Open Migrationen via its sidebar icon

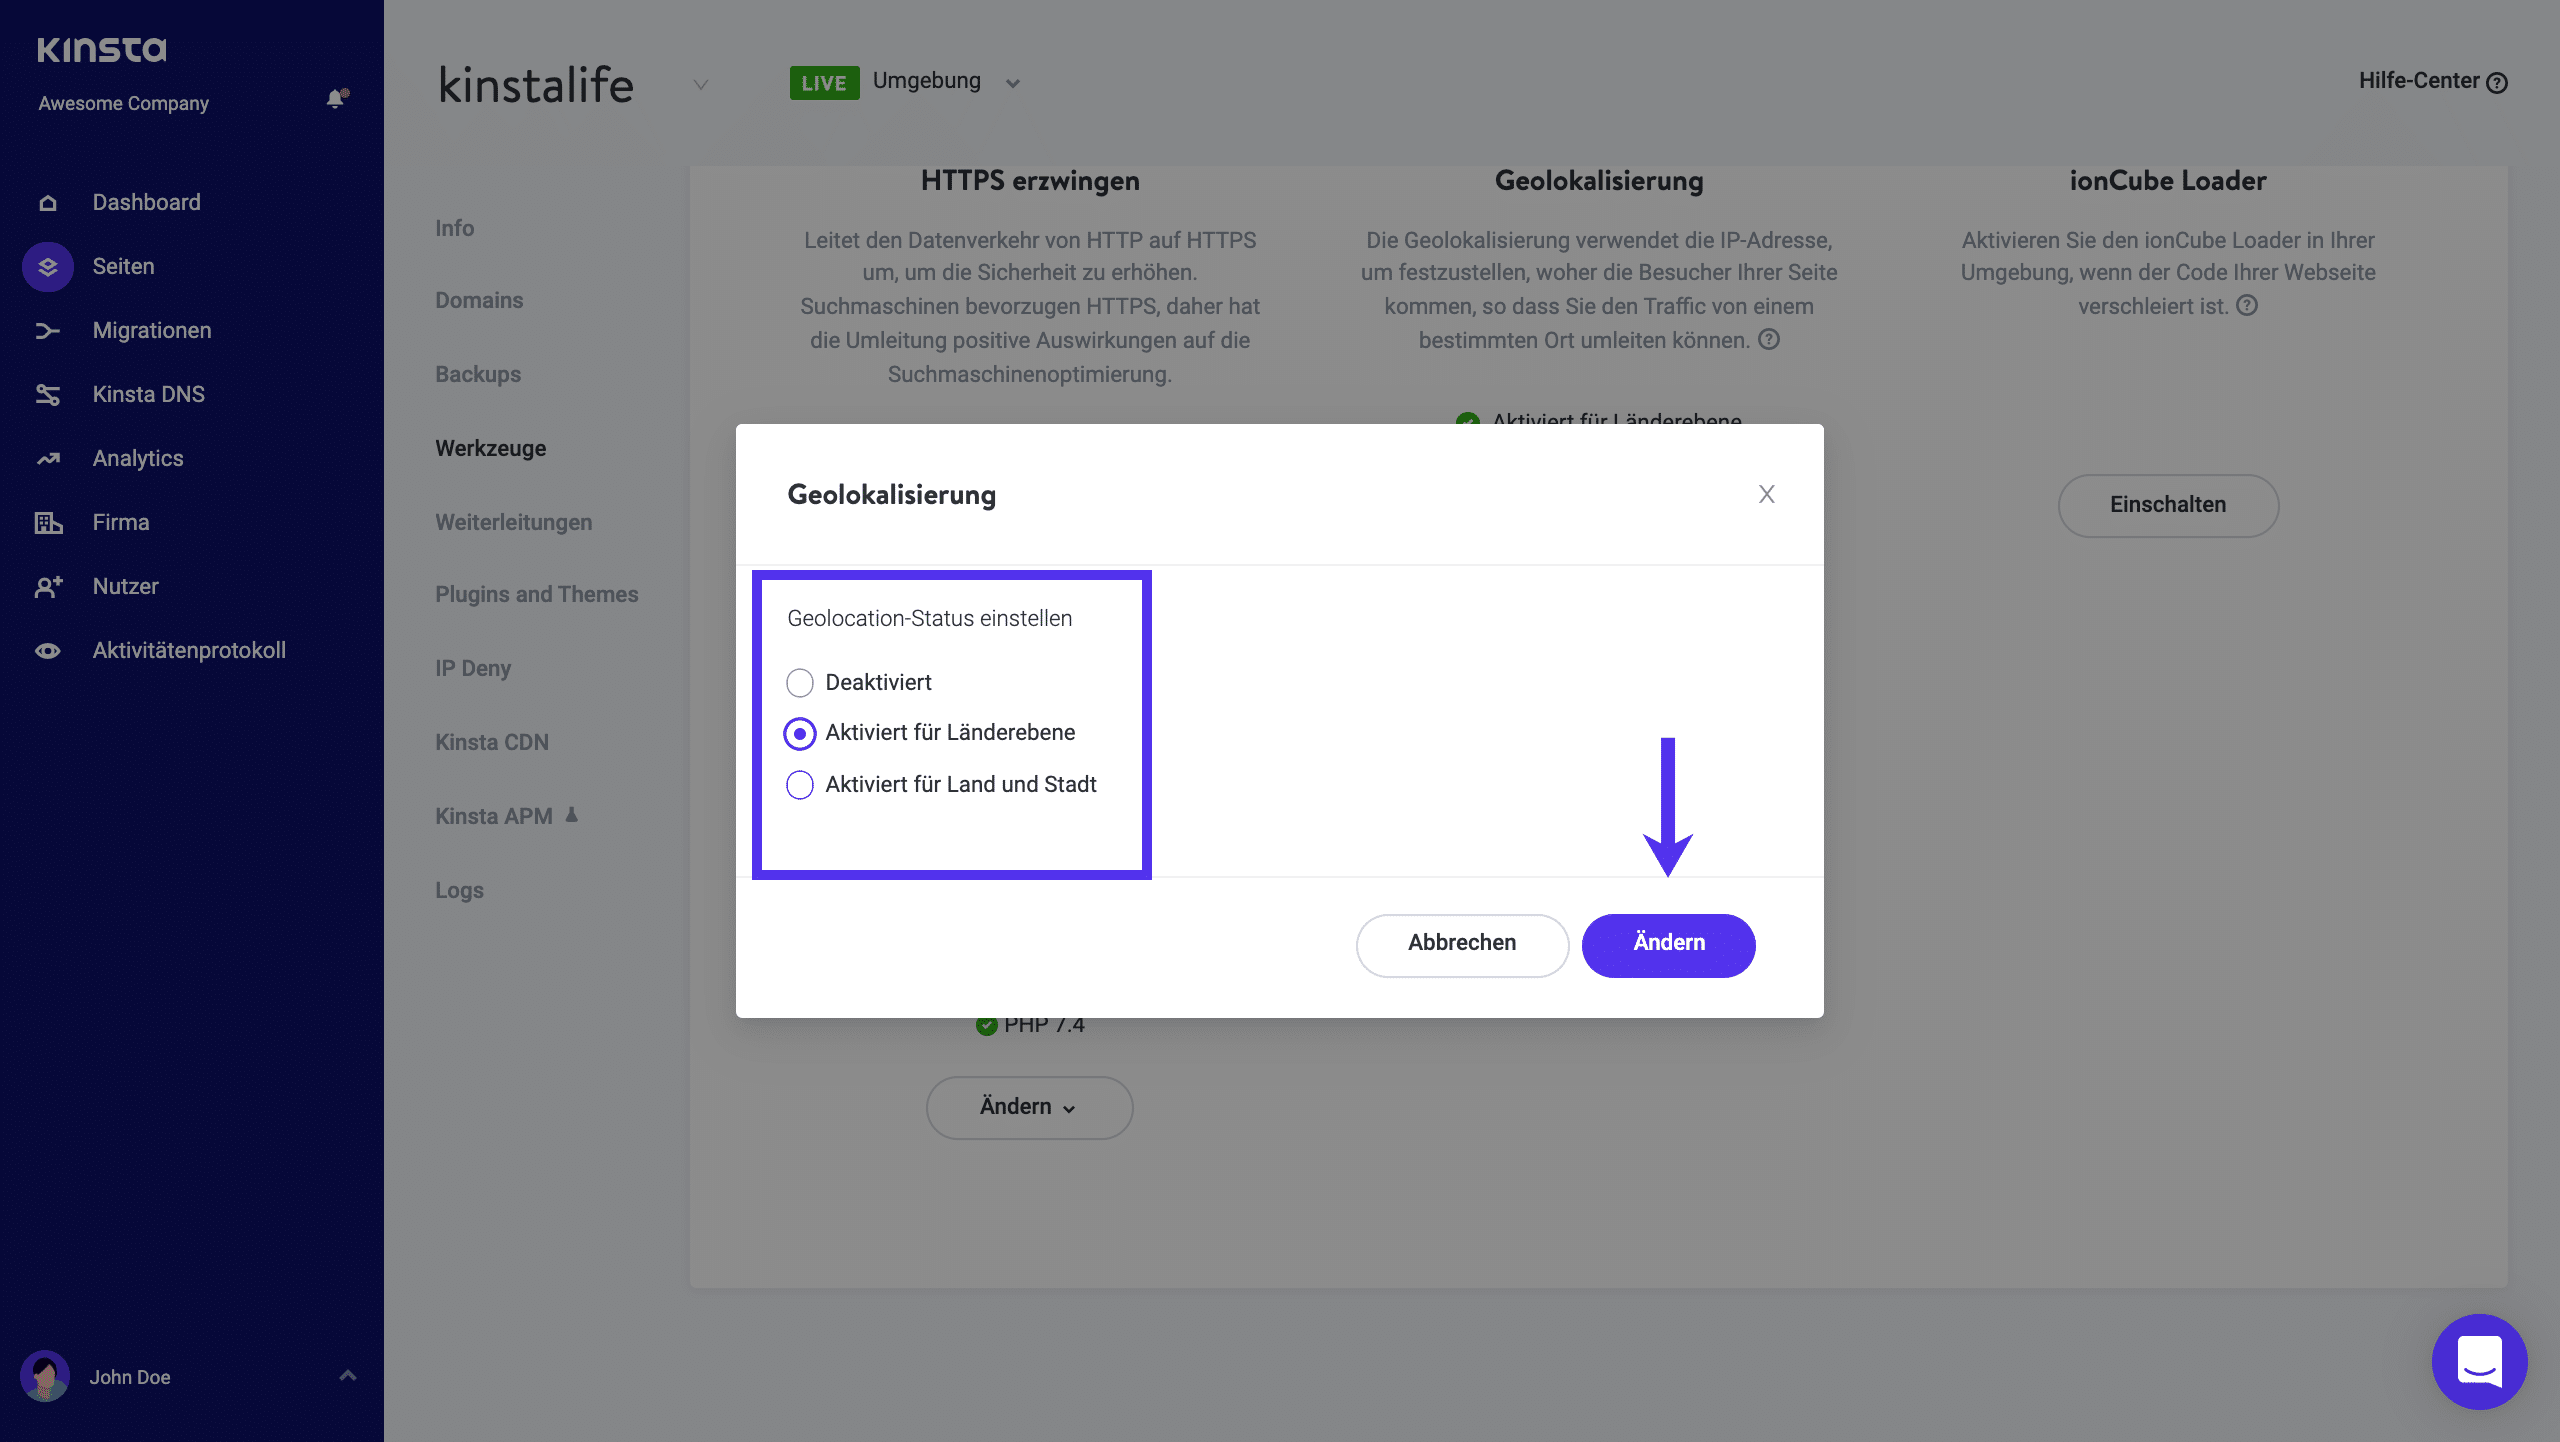(48, 330)
